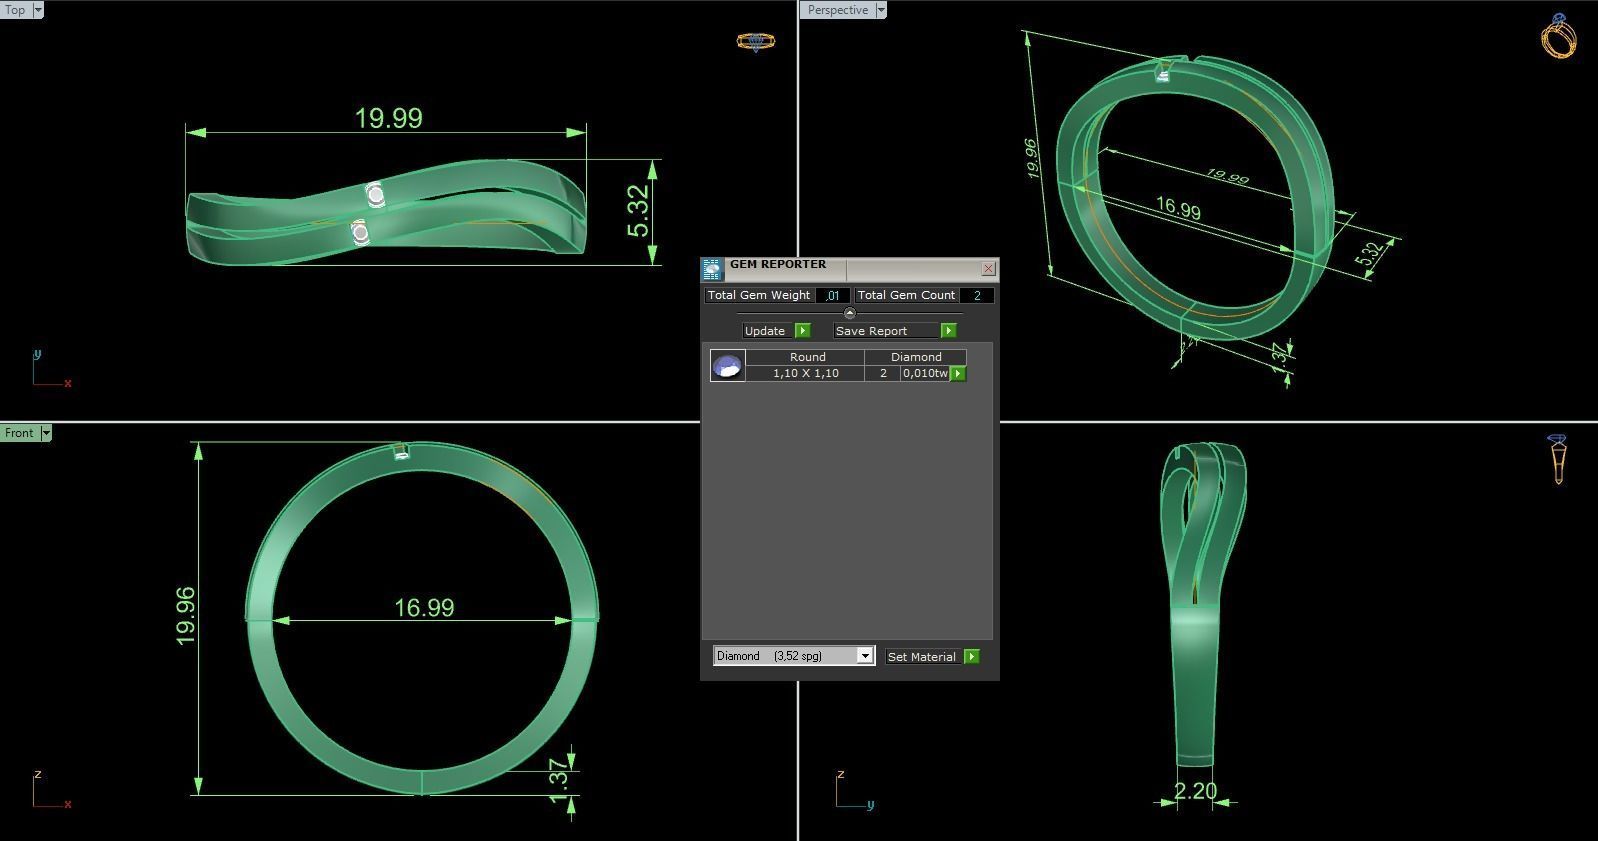Click the 0,010tw weight cell
Screen dimensions: 1598x841
tap(925, 373)
